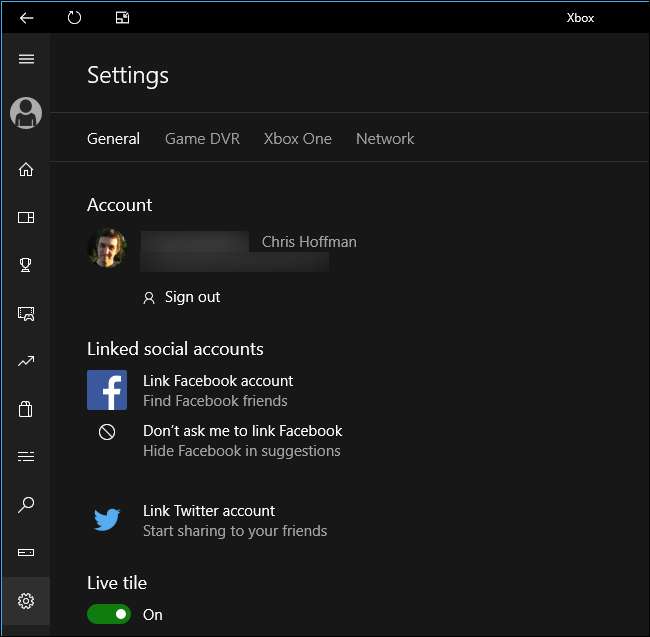Click the Settings gear in sidebar
The width and height of the screenshot is (650, 637).
[x=26, y=601]
